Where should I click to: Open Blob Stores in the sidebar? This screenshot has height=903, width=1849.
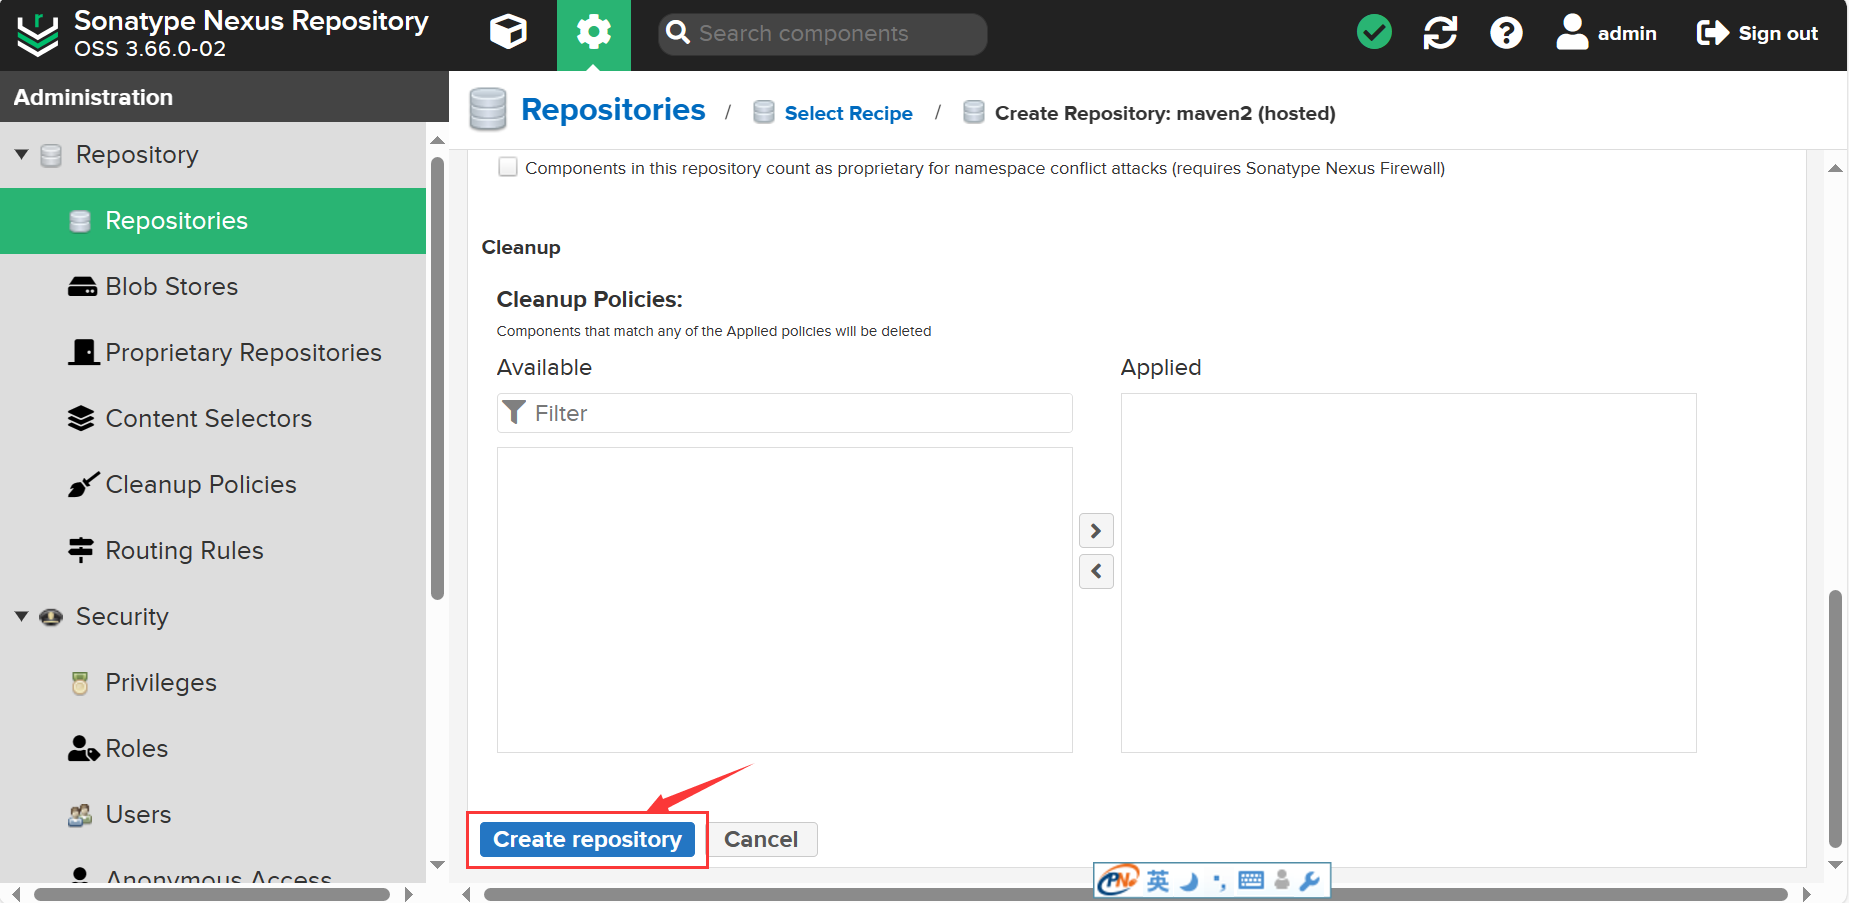(213, 287)
